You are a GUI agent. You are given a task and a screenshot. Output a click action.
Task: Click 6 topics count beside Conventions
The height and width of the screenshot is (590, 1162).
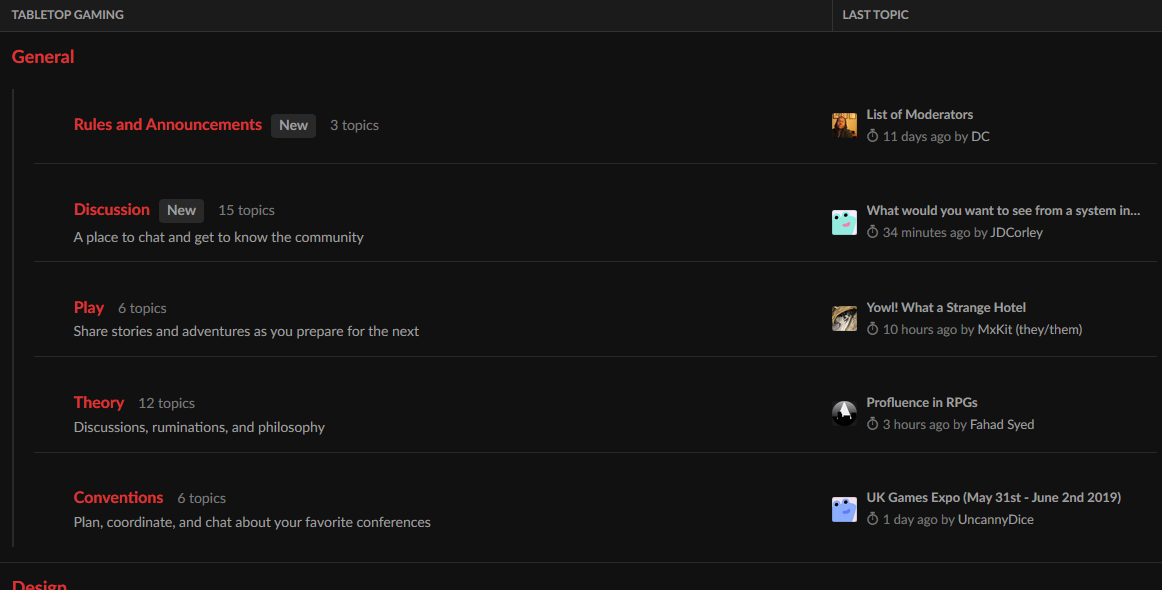[202, 498]
